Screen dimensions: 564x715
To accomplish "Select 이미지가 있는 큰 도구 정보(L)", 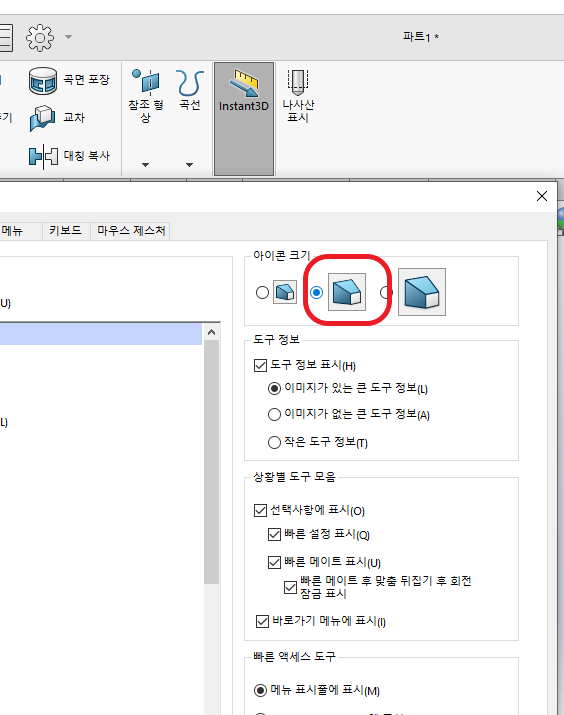I will point(274,389).
